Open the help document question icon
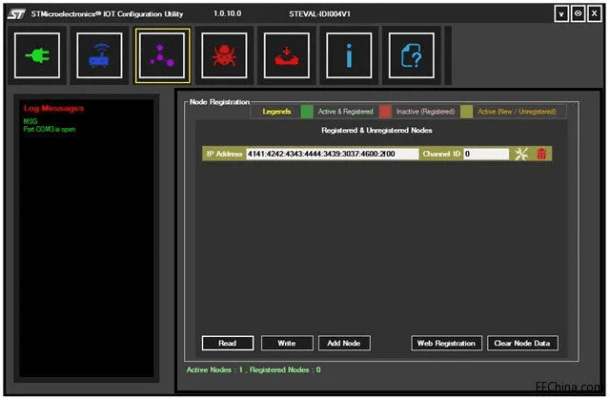 (410, 56)
